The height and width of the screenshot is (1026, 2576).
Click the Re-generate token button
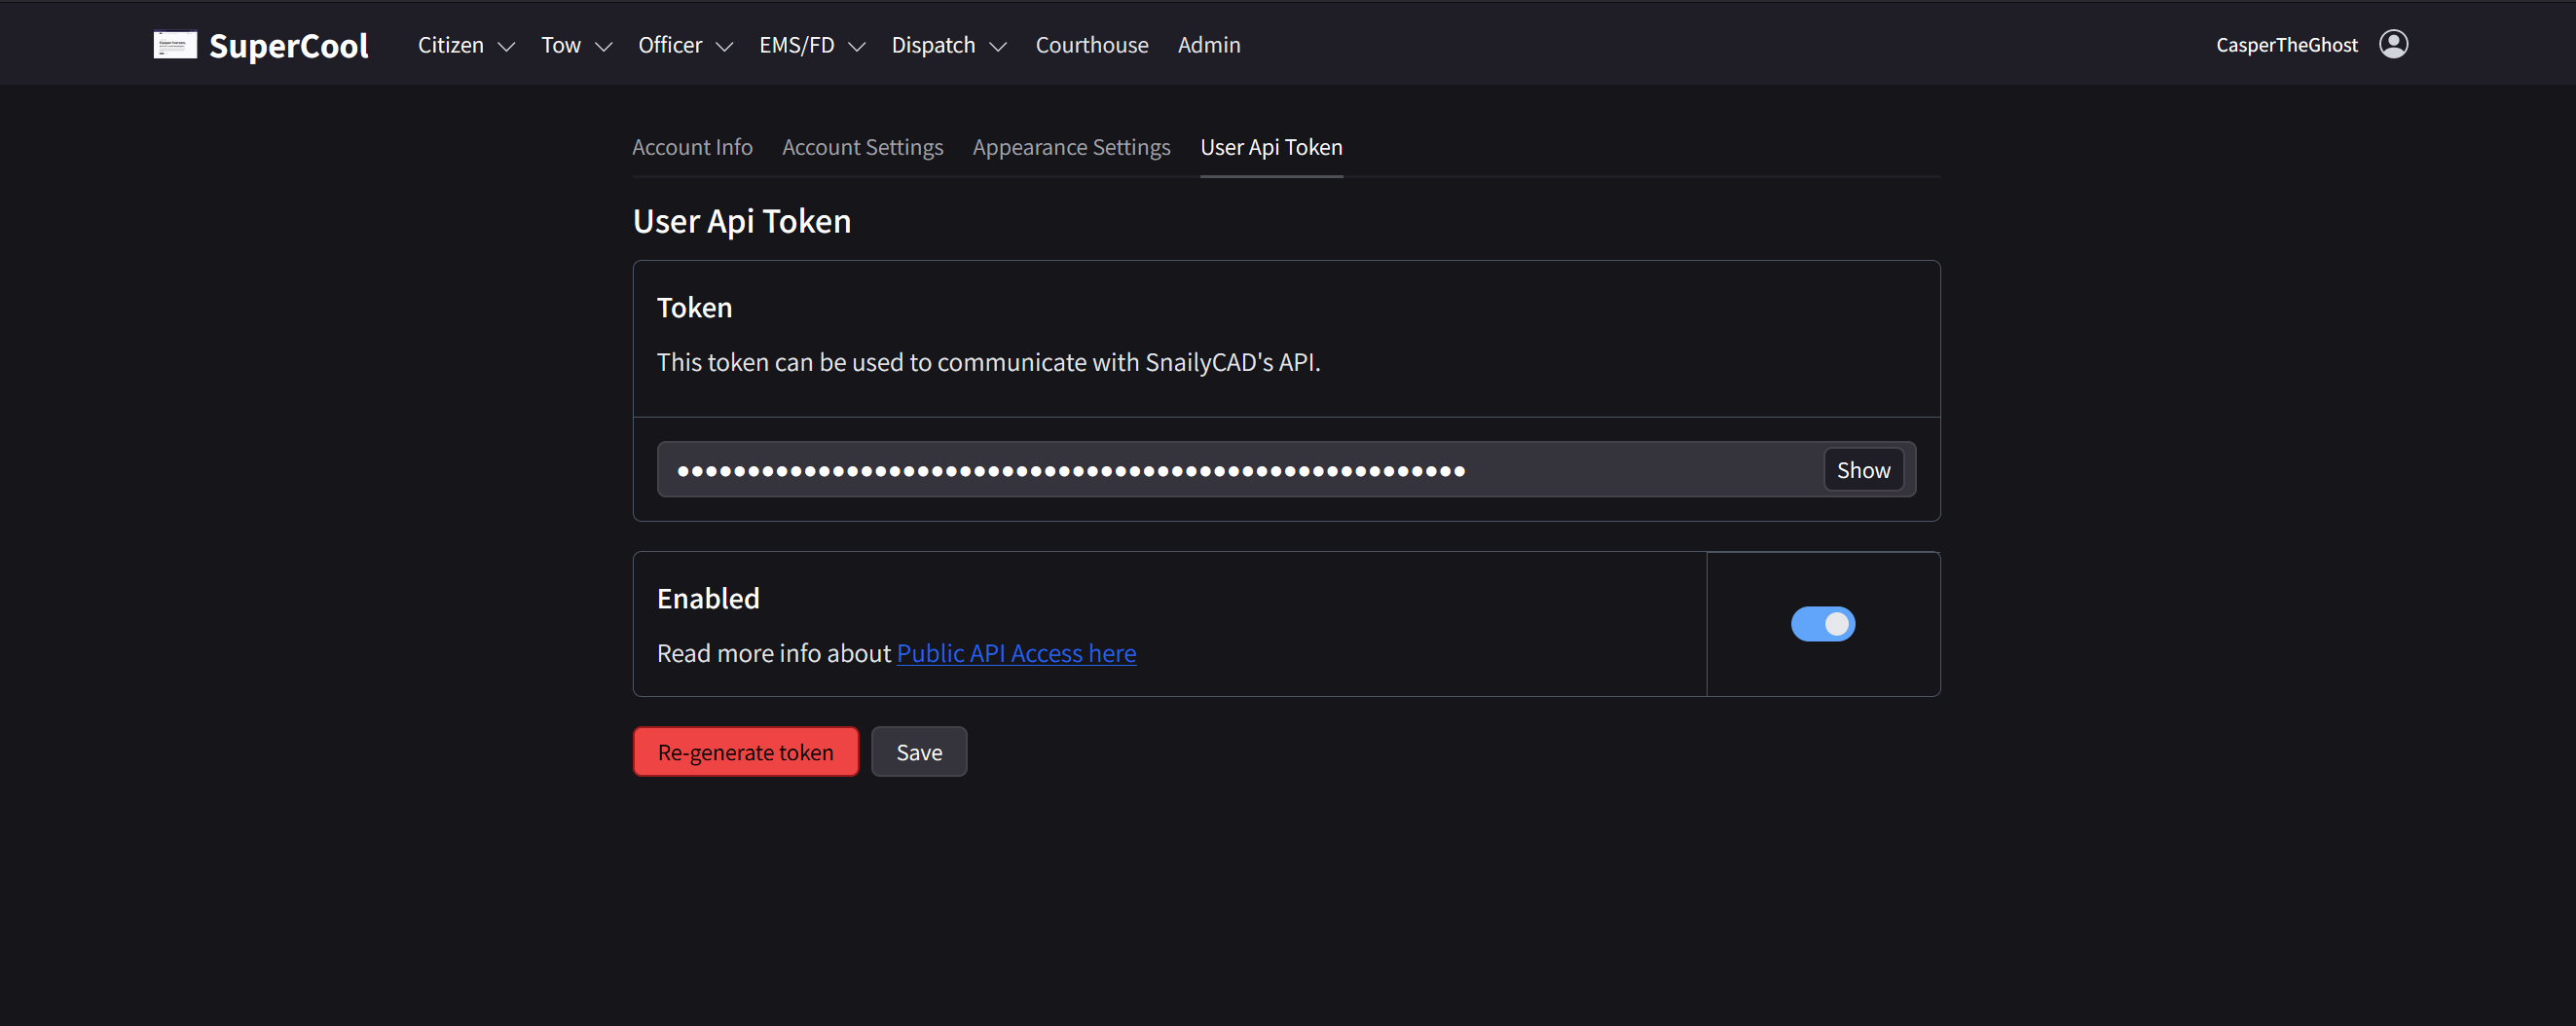pos(745,751)
